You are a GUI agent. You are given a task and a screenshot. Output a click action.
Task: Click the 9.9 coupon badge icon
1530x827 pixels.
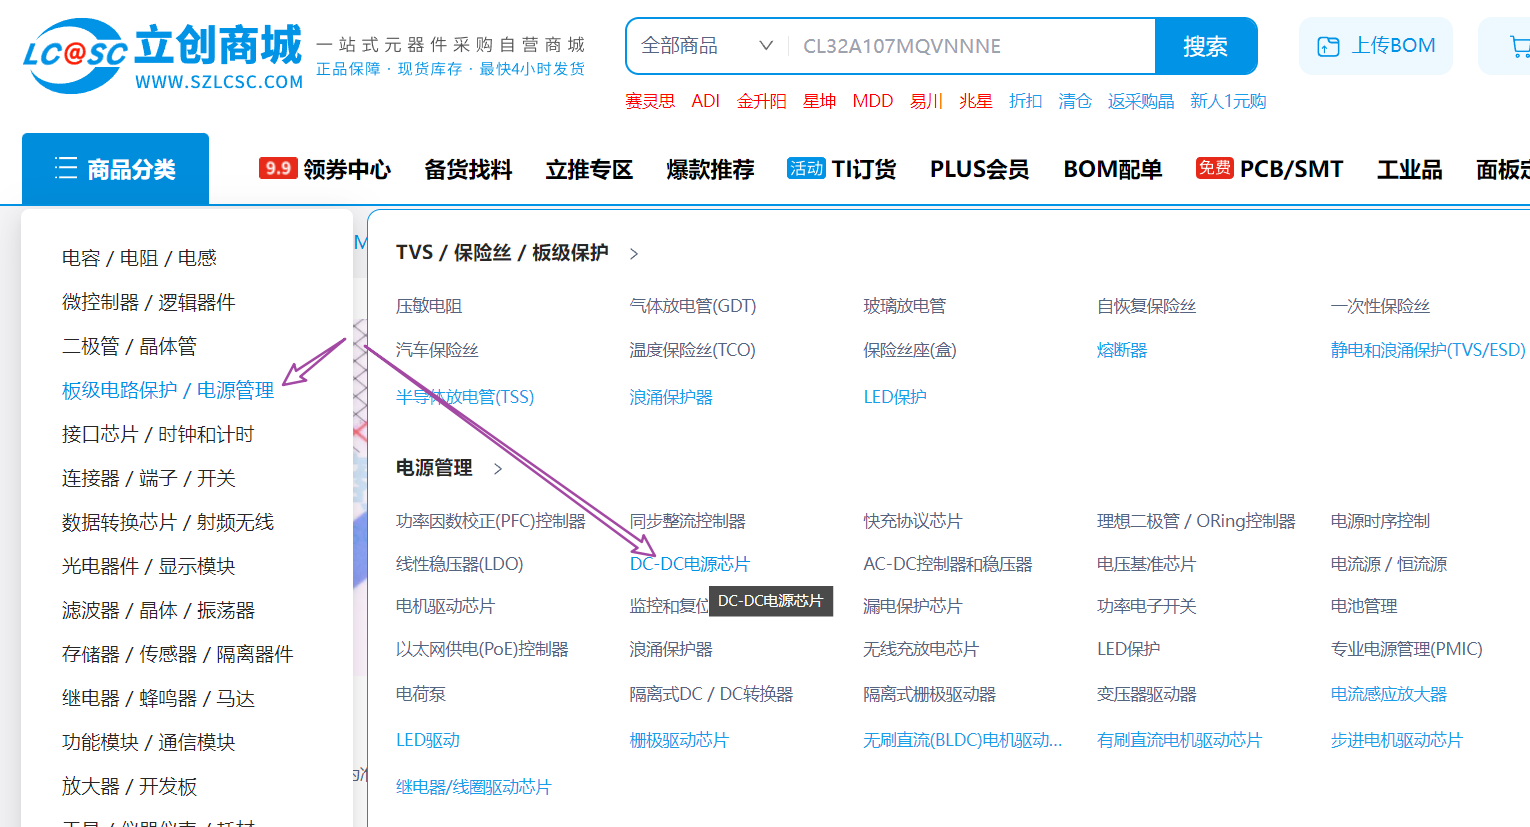coord(278,168)
